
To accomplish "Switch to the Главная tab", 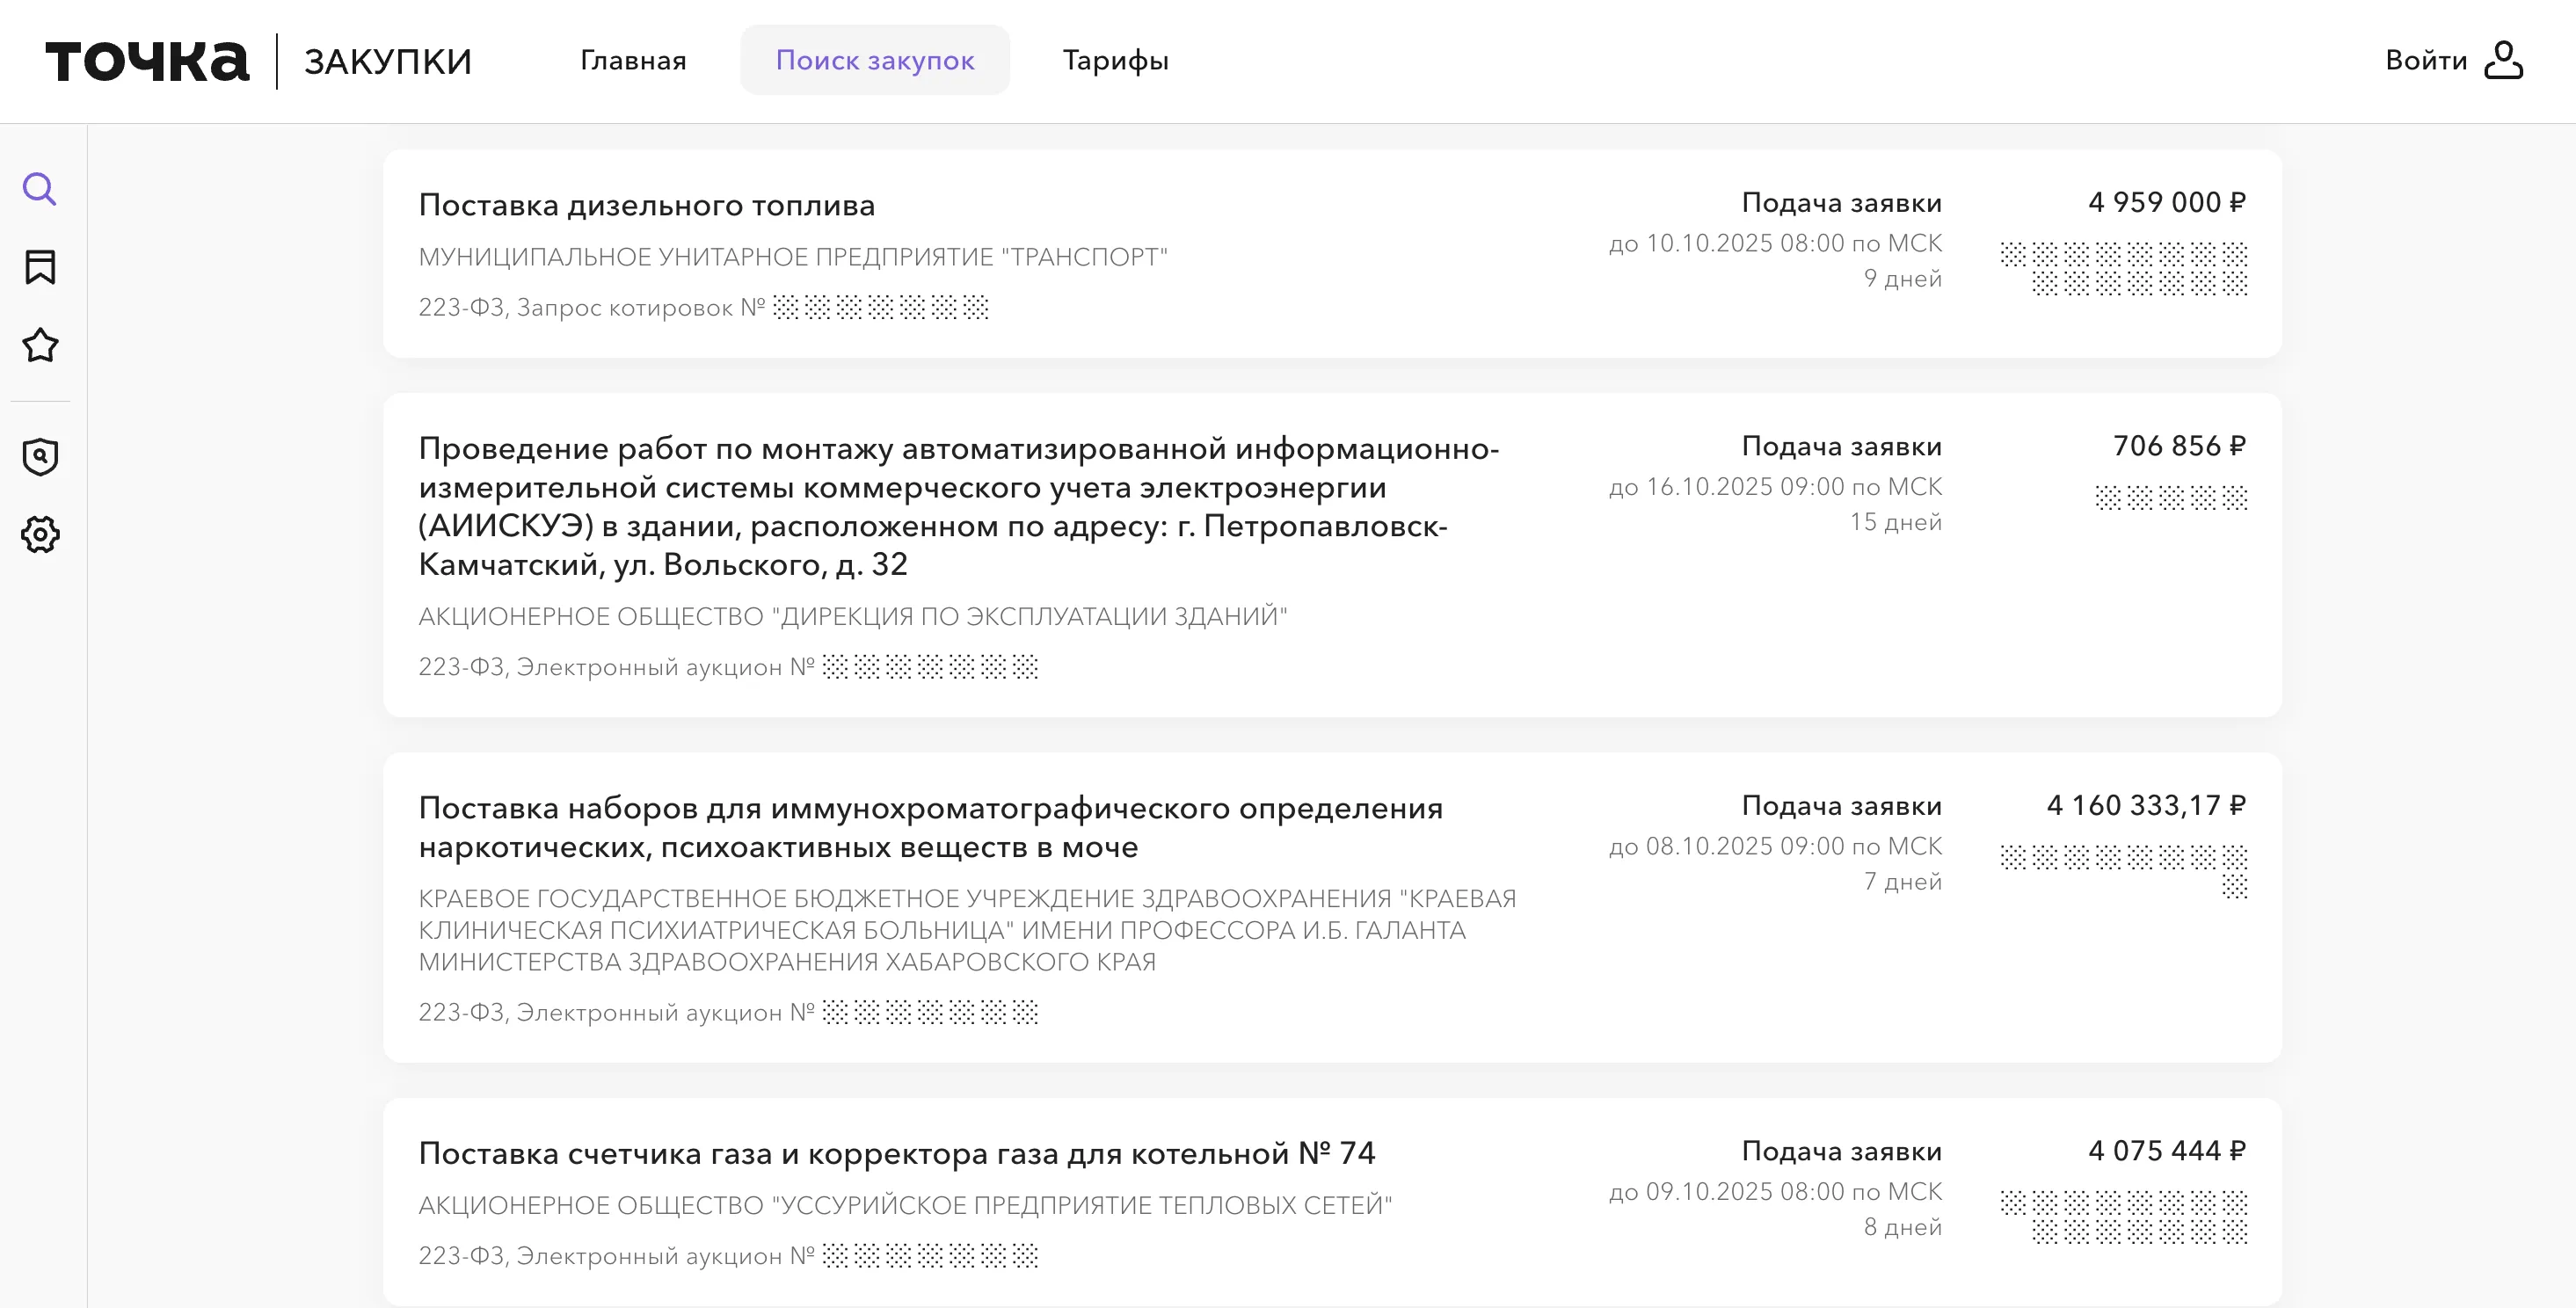I will click(x=633, y=61).
